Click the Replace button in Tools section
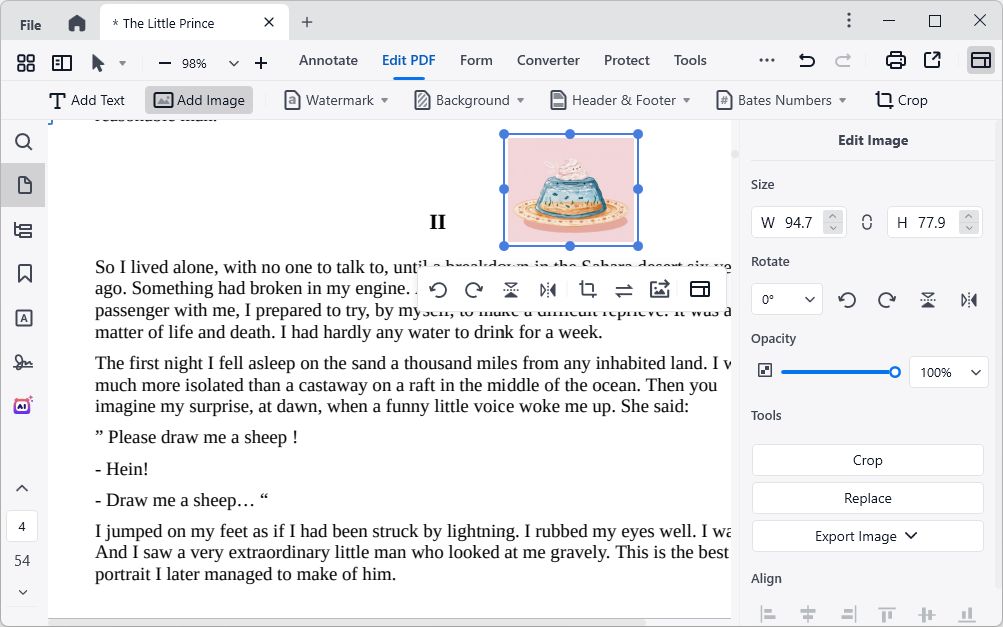1003x627 pixels. coord(867,498)
